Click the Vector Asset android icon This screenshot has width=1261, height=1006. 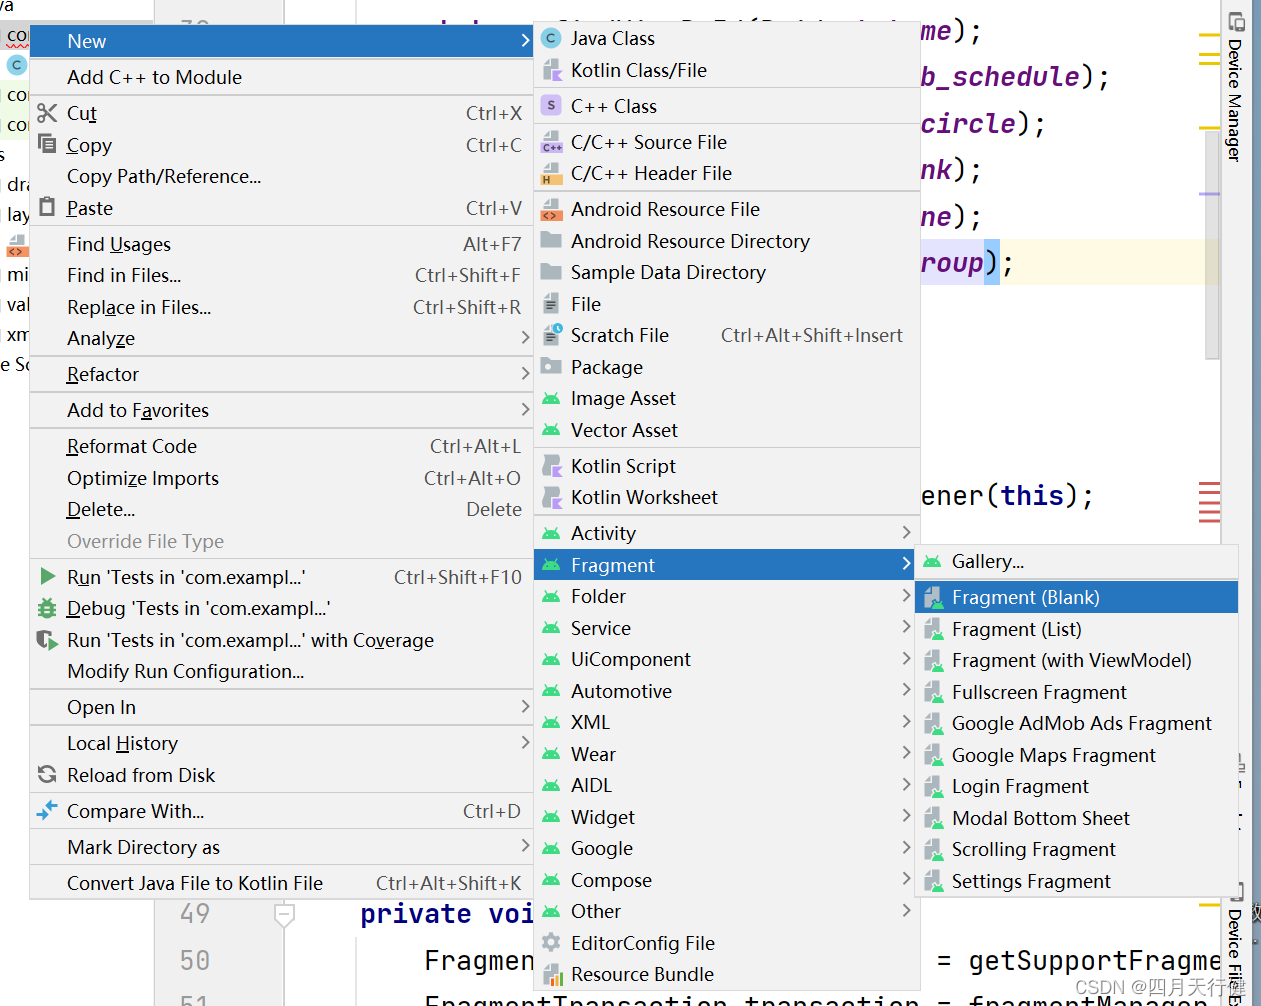pyautogui.click(x=551, y=431)
